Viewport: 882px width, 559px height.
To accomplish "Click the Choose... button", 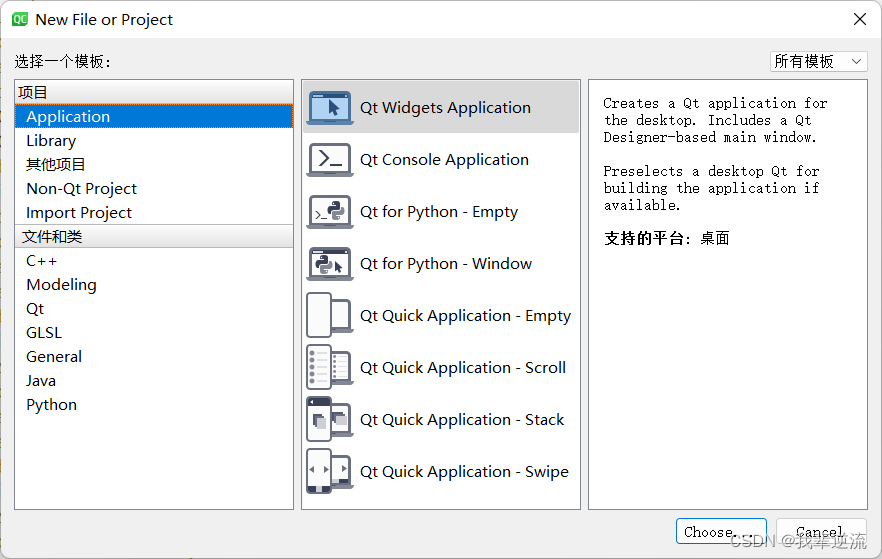I will 721,531.
